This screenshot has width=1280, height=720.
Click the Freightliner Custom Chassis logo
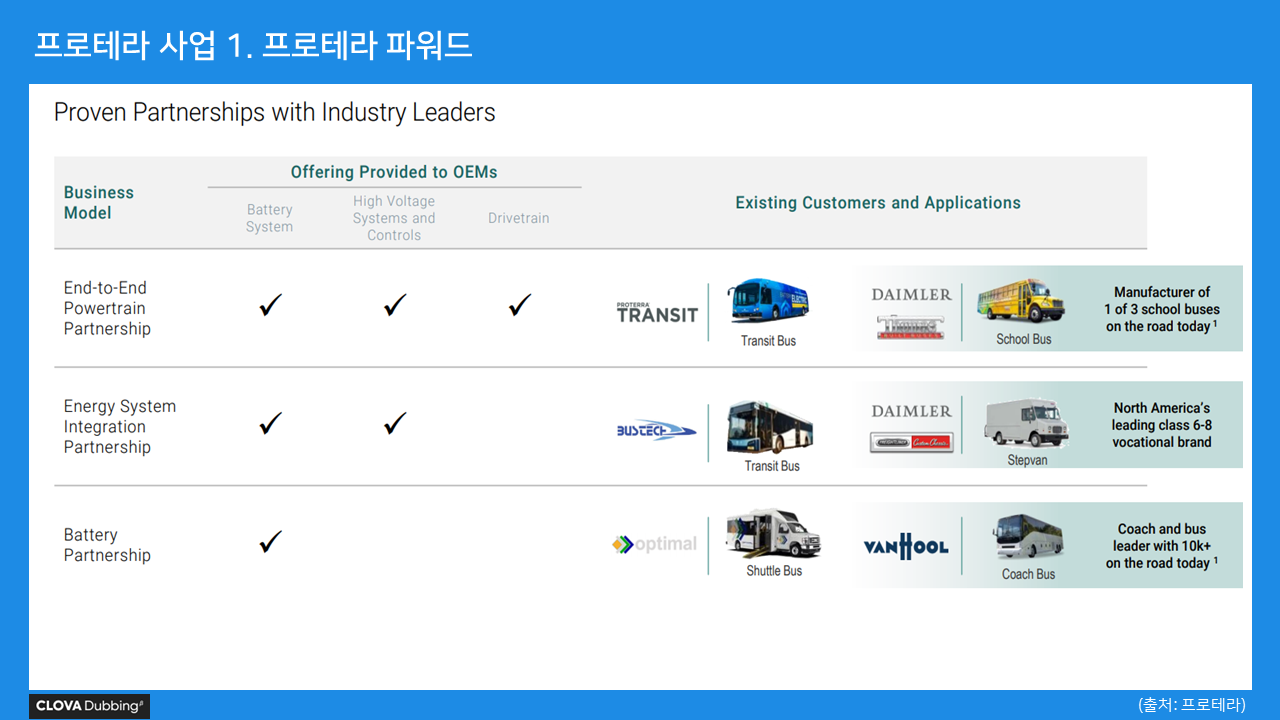pyautogui.click(x=911, y=442)
